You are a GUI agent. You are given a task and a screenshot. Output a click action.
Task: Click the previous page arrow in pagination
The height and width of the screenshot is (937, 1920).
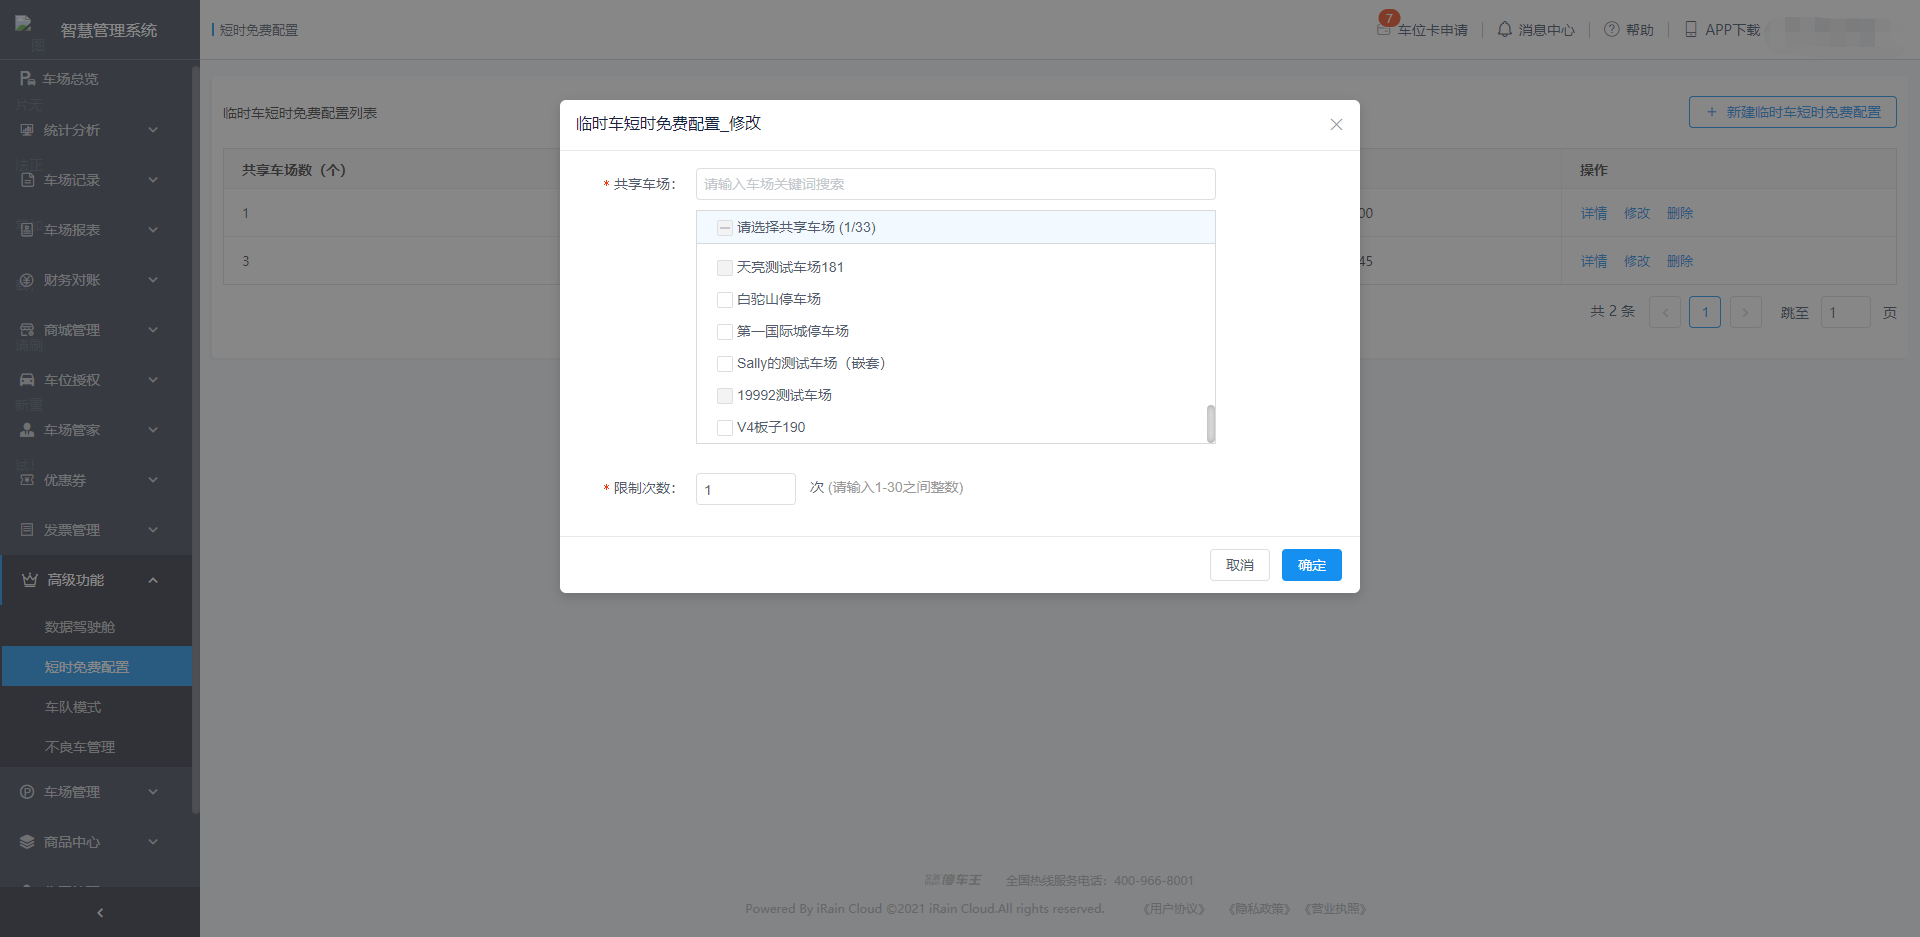click(1665, 312)
